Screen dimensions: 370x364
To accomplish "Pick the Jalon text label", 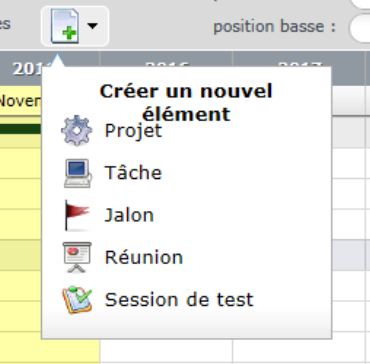I will pyautogui.click(x=129, y=215).
